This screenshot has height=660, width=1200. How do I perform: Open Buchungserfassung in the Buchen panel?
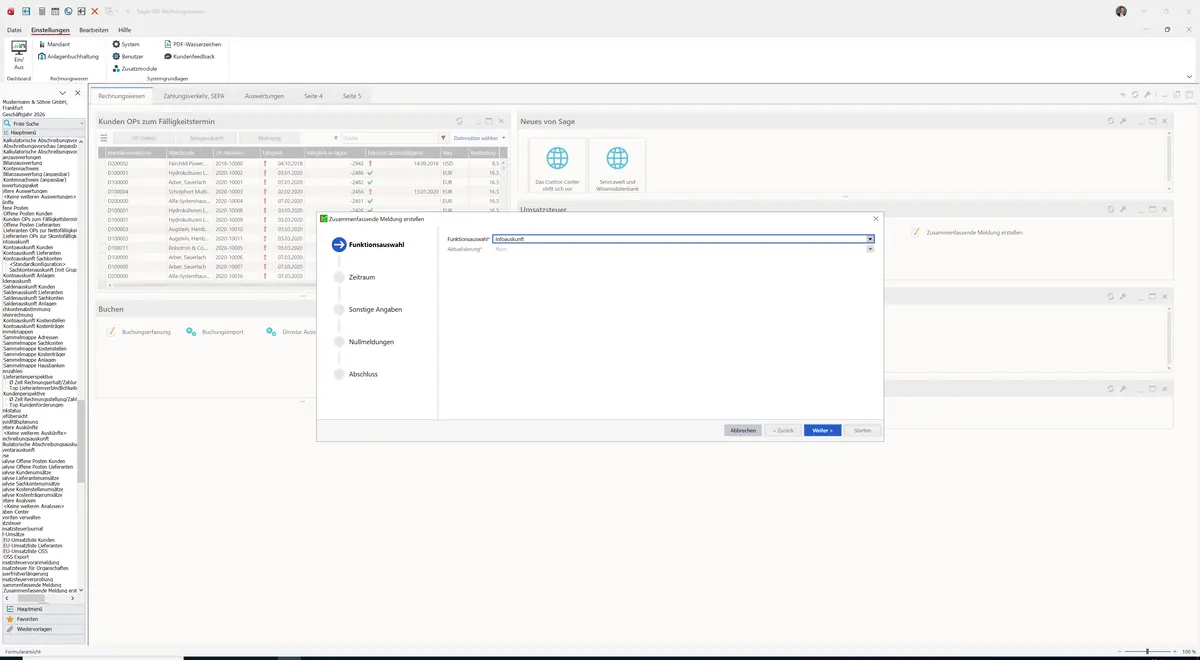139,331
